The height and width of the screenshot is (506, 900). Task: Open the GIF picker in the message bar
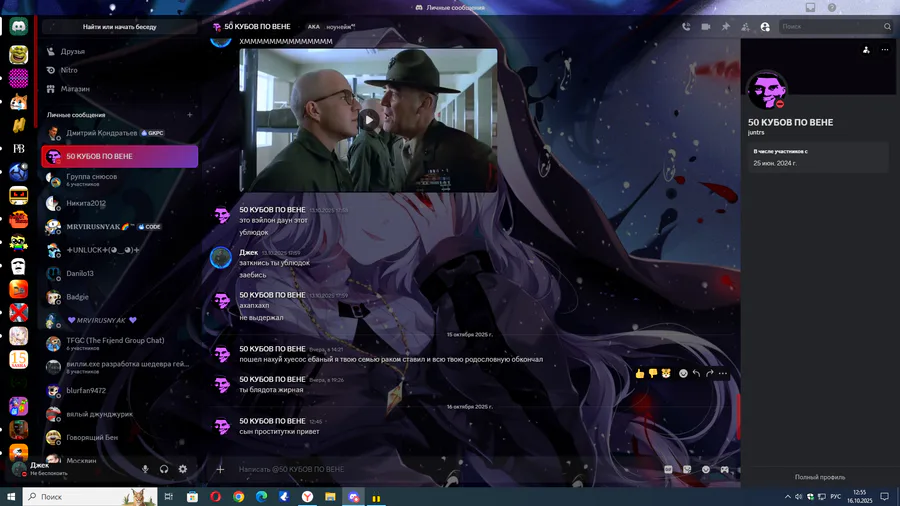click(x=668, y=469)
